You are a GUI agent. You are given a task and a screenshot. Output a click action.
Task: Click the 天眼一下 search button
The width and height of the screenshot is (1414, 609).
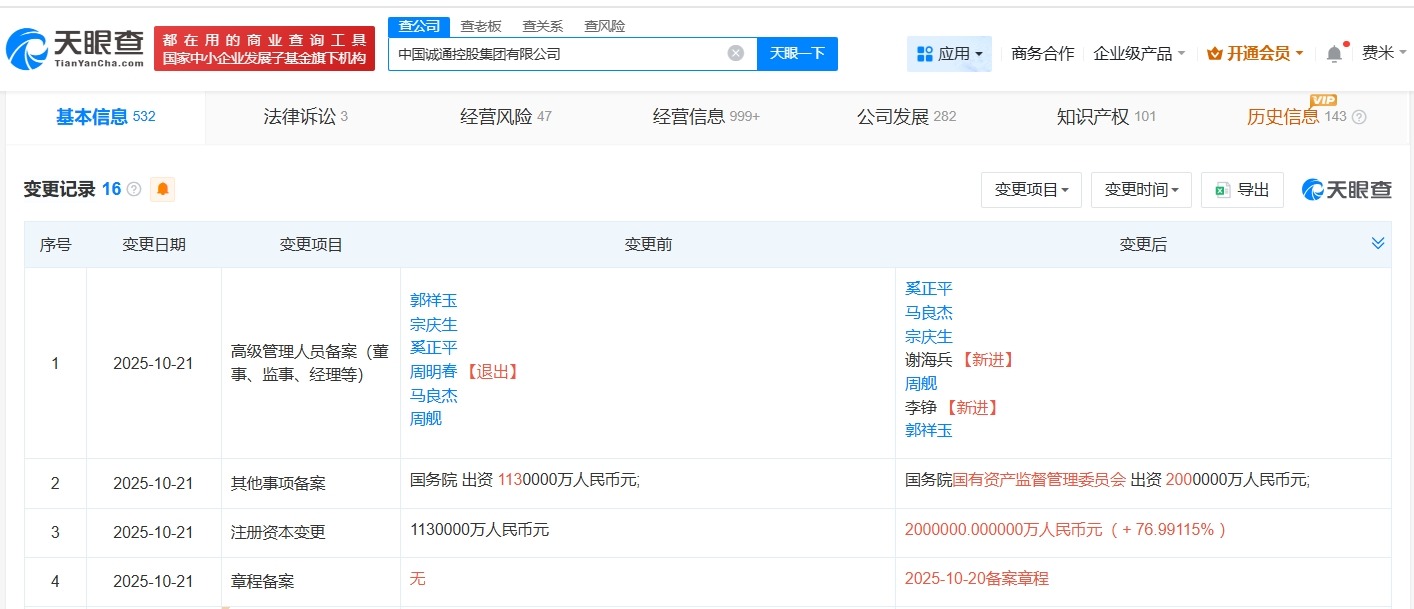797,53
